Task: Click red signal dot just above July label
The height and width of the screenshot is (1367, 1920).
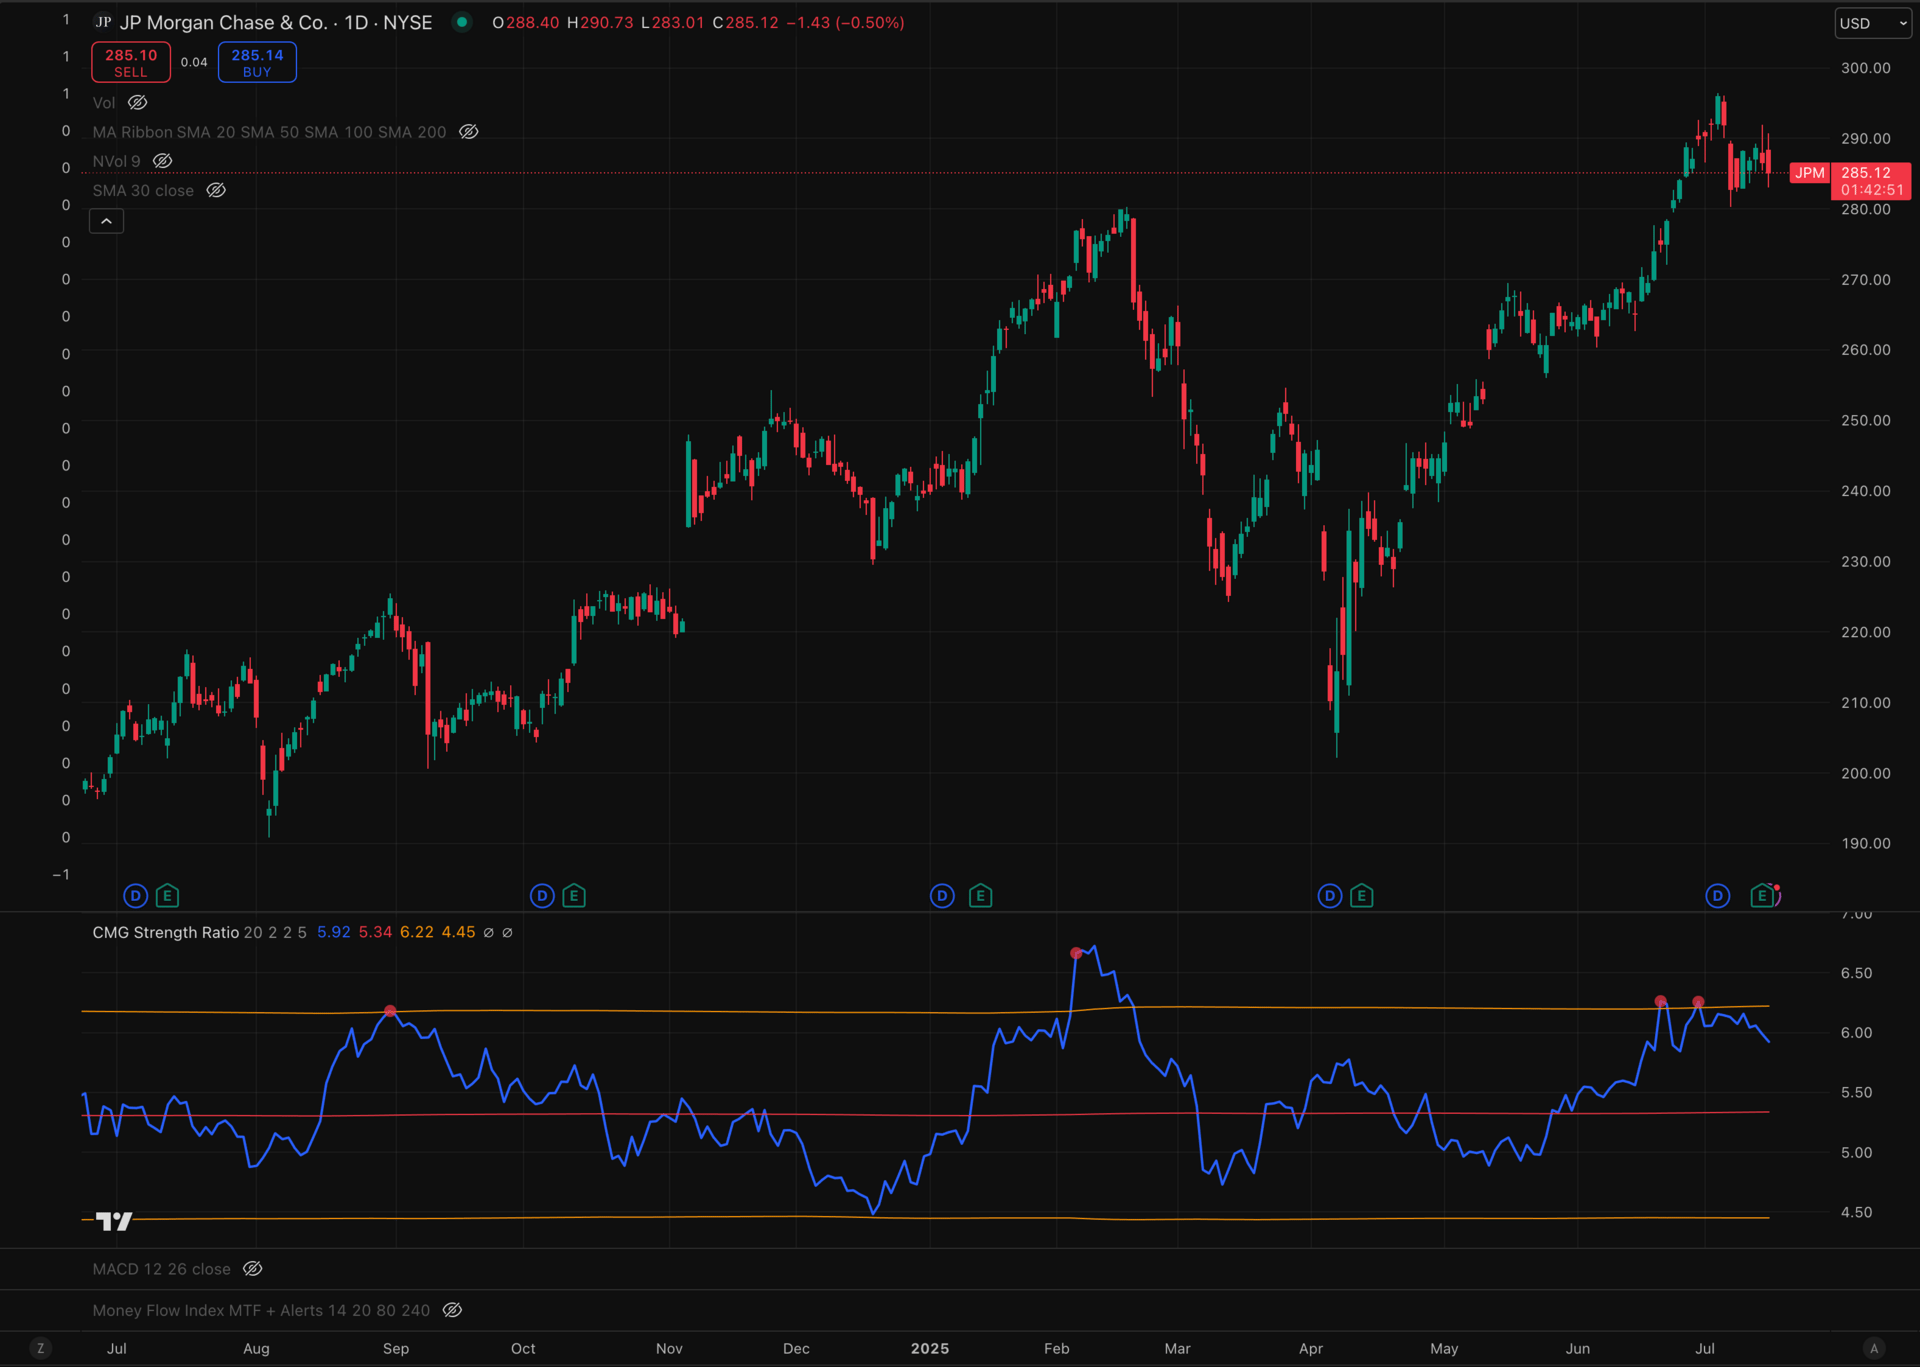Action: (1698, 1002)
